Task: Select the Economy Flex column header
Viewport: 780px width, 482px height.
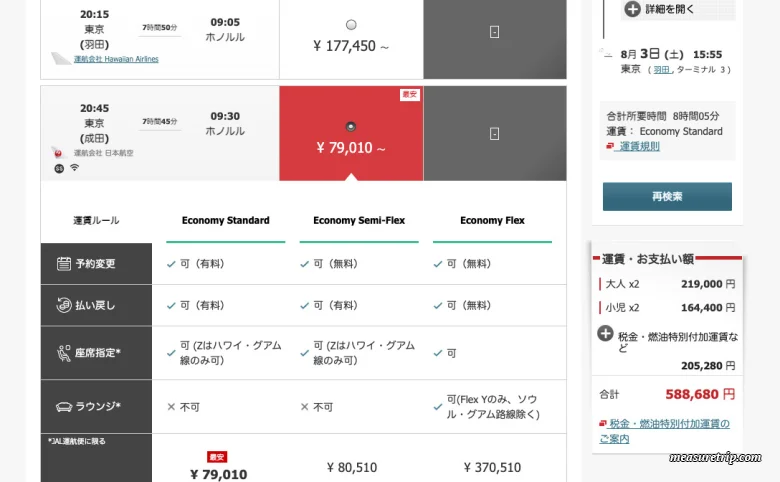Action: (492, 220)
